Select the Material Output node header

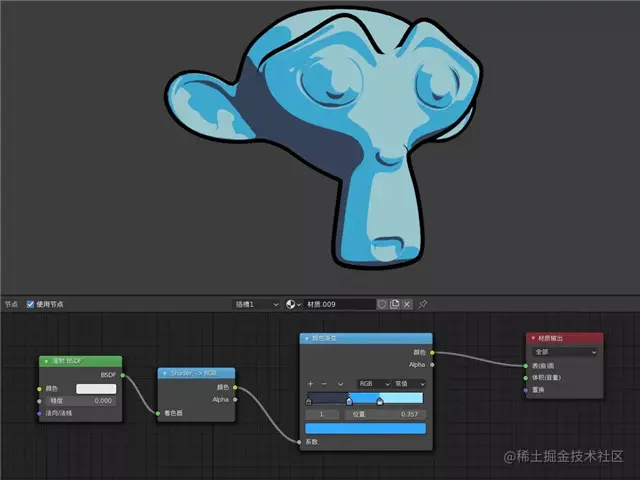click(565, 338)
